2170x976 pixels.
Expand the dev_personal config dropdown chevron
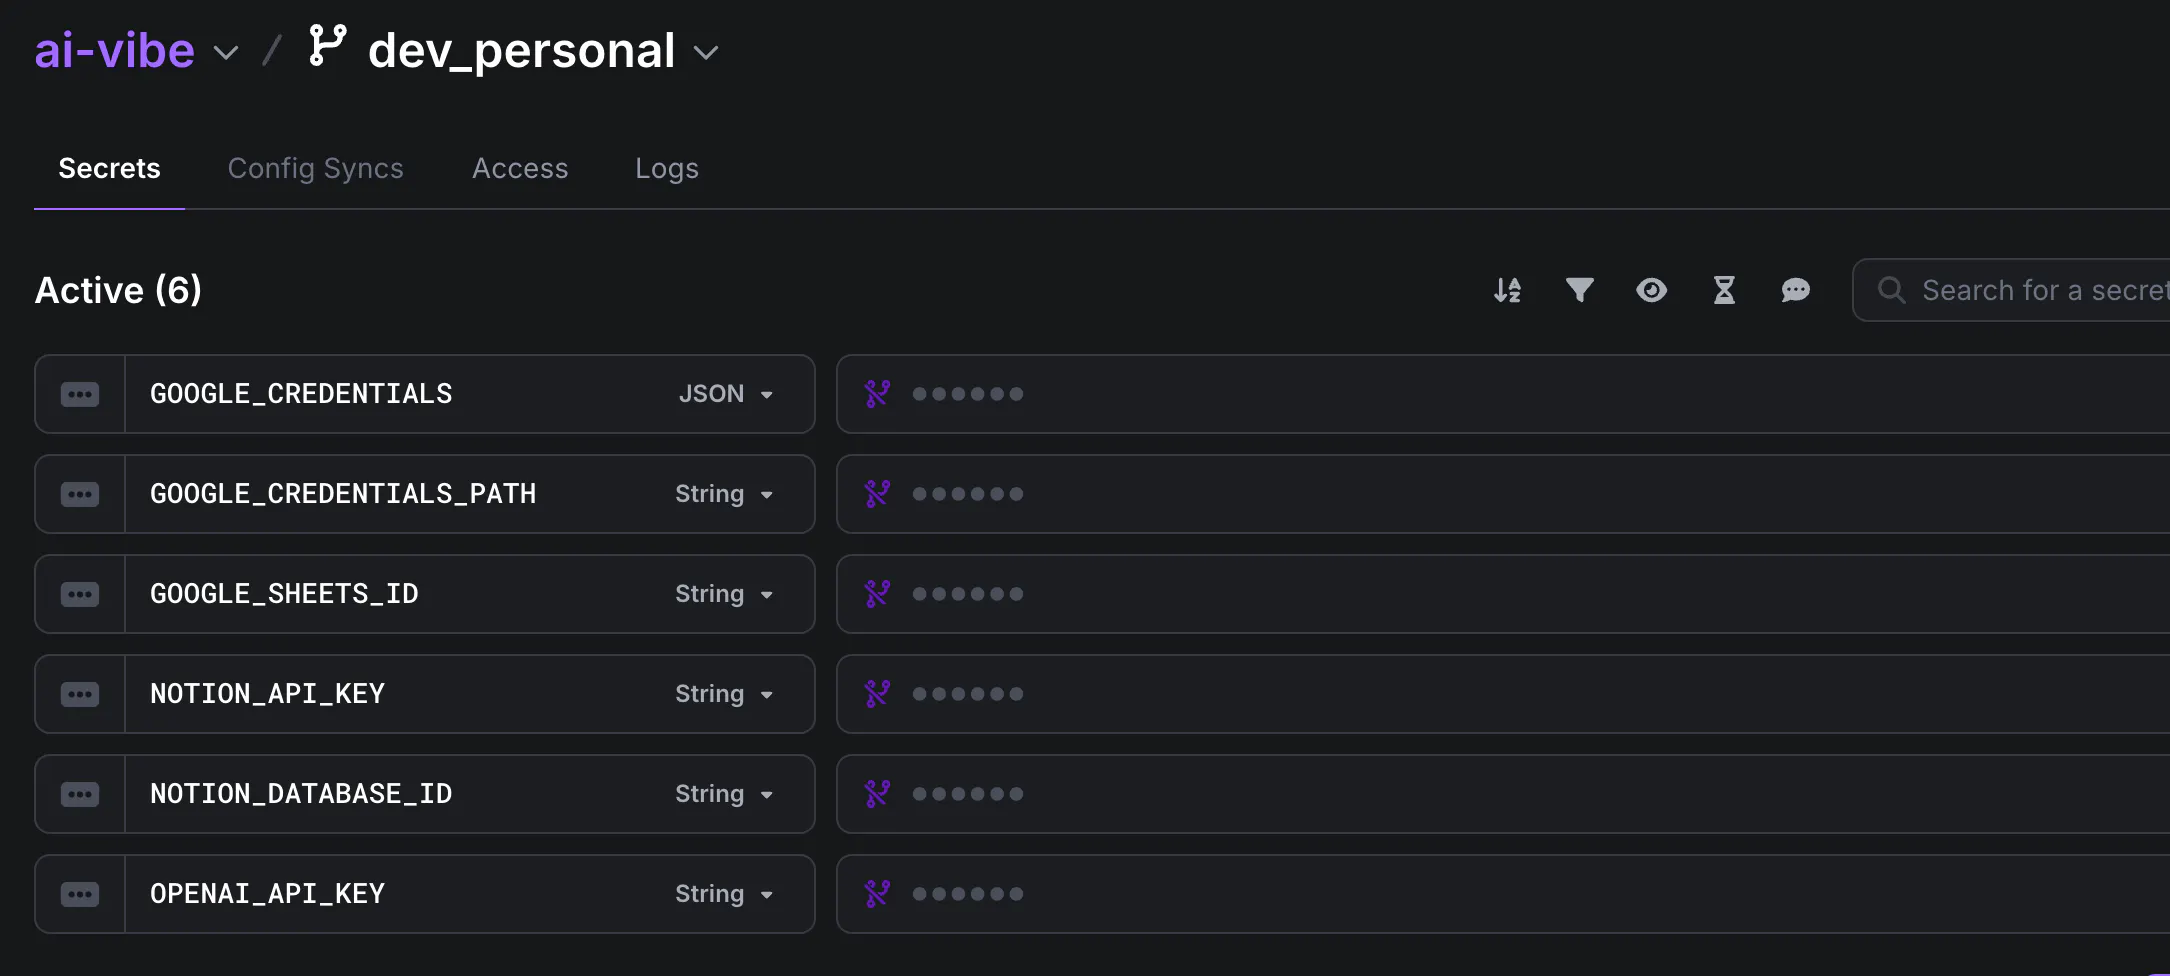coord(706,53)
